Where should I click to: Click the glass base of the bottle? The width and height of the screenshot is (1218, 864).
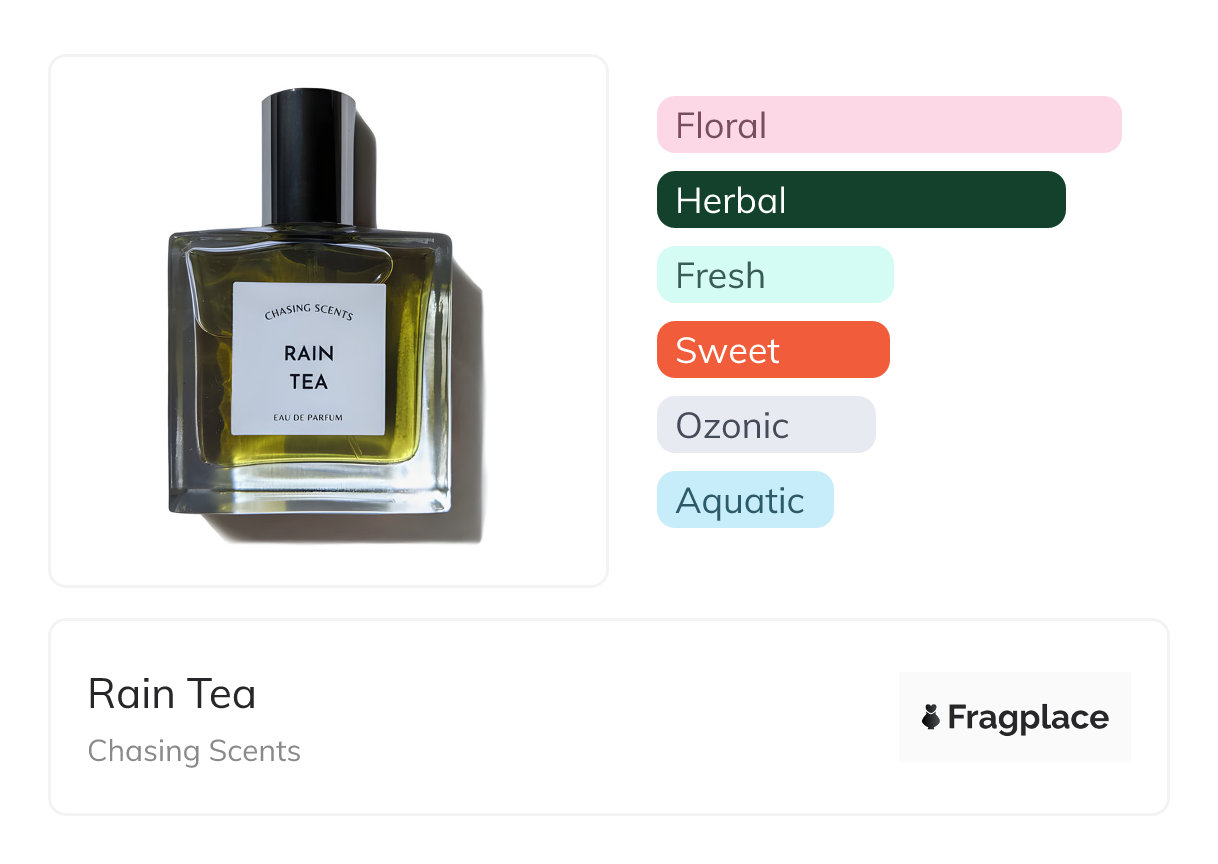coord(310,490)
